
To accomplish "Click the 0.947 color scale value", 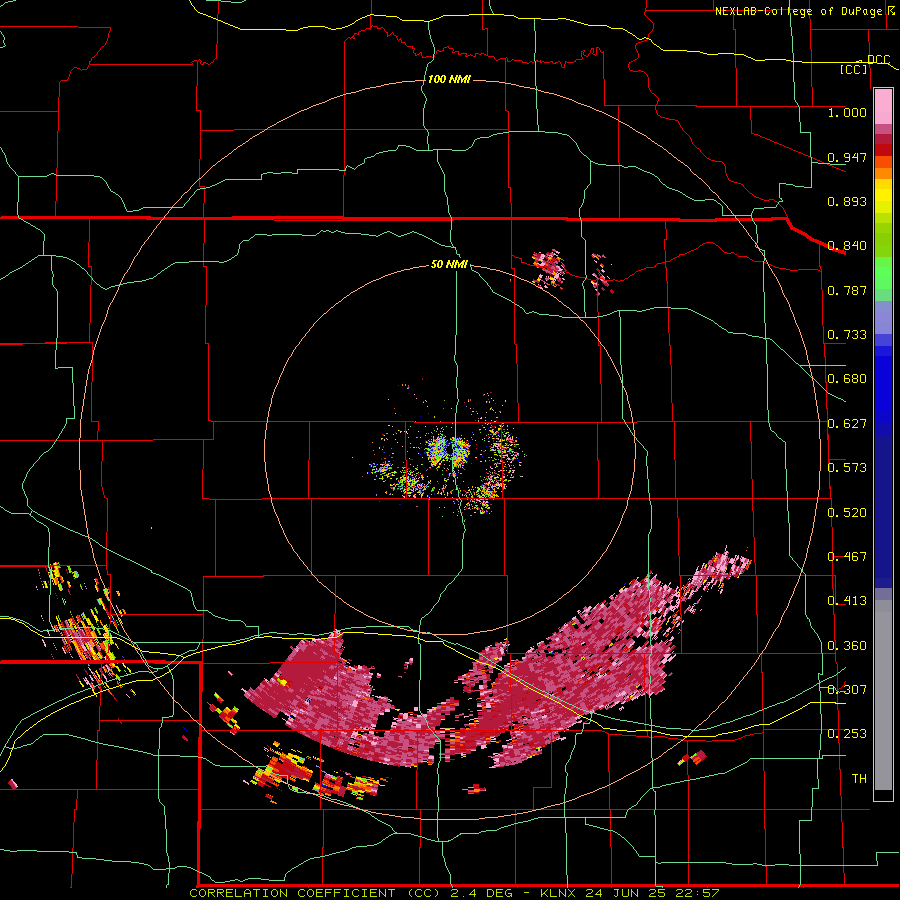I will point(847,157).
